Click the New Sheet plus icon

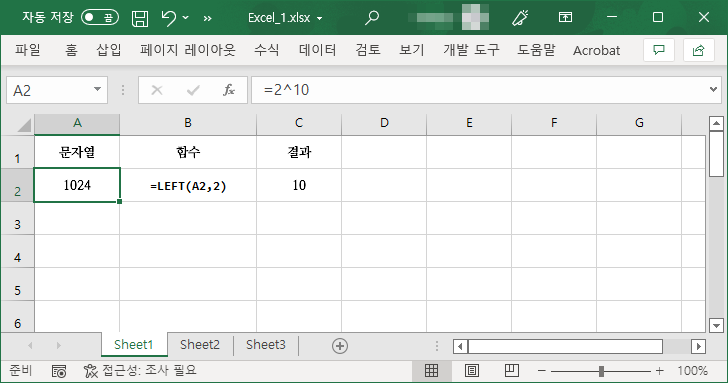[x=340, y=346]
